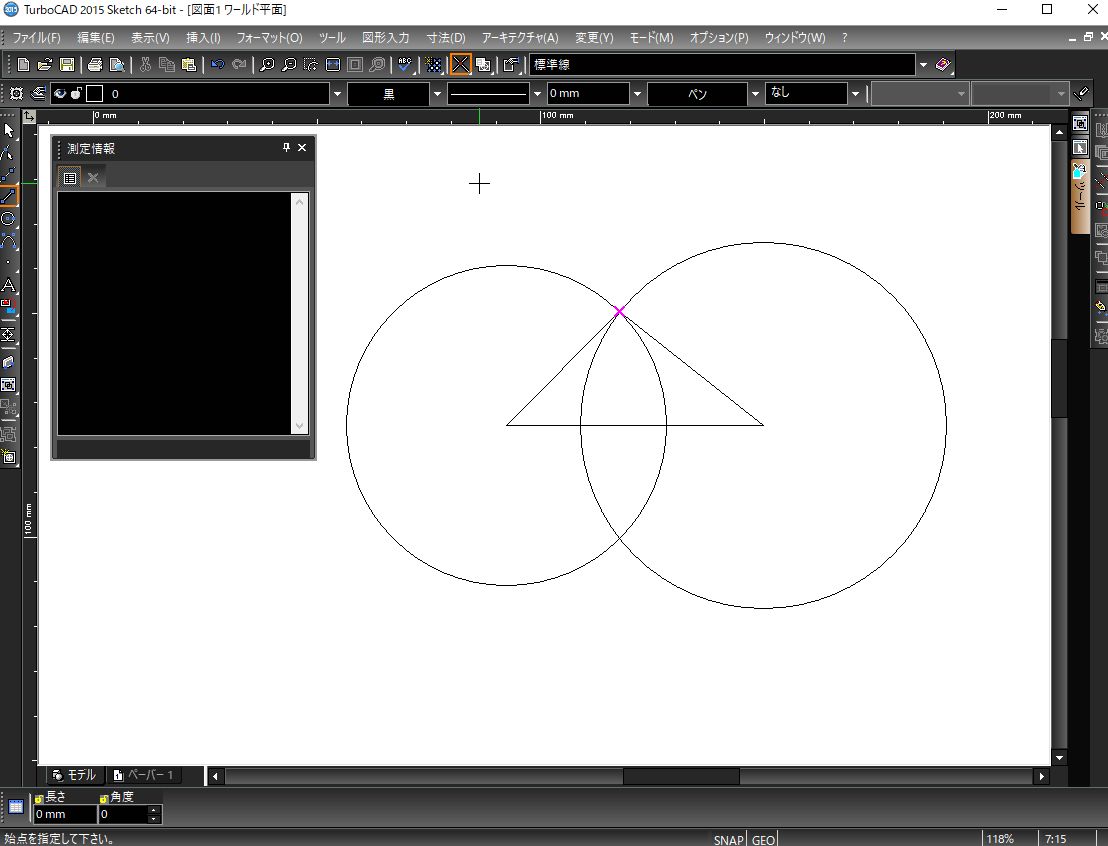
Task: Zoom out with the magnifier minus icon
Action: (x=289, y=65)
